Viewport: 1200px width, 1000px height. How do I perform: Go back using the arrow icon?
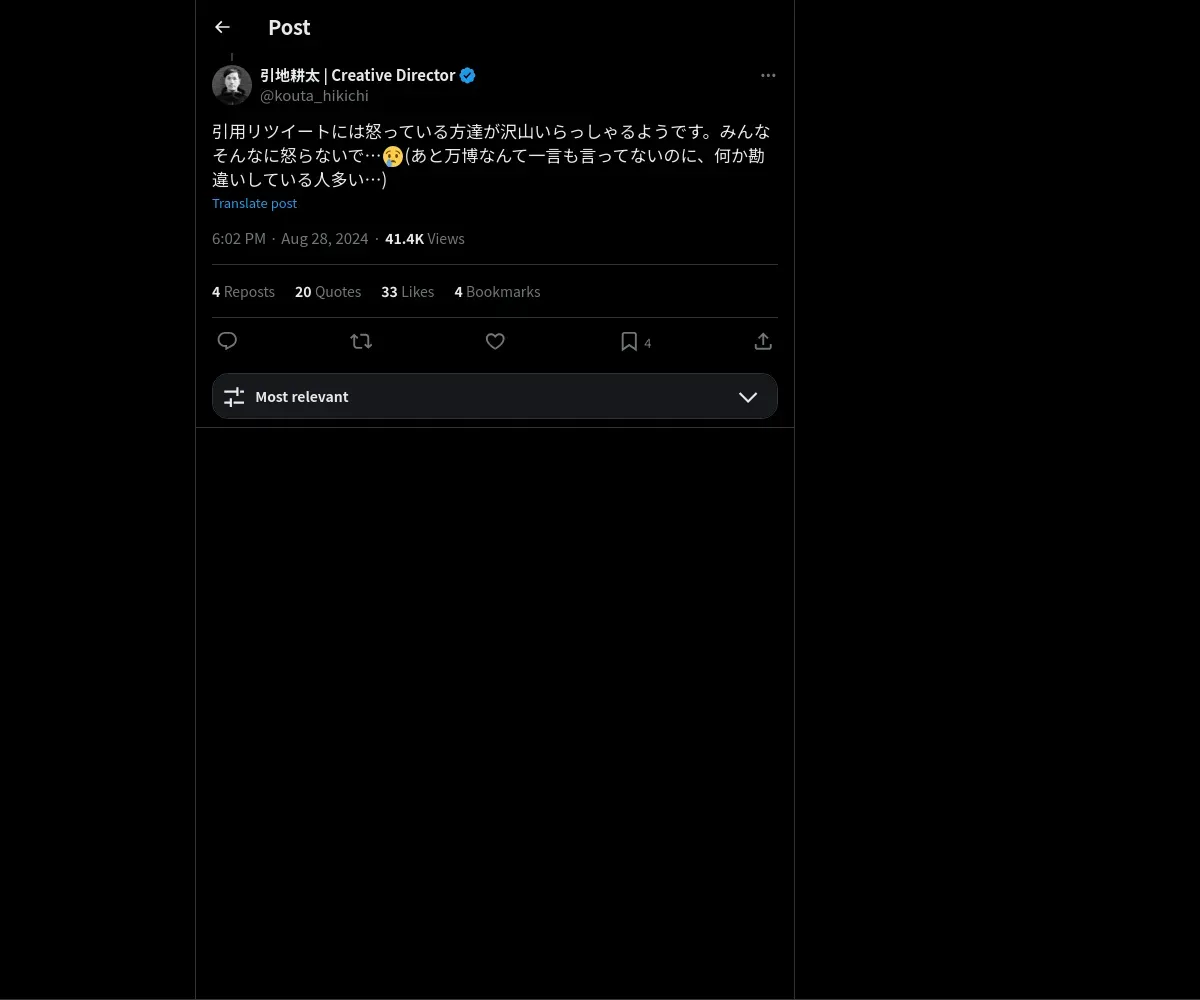point(222,27)
